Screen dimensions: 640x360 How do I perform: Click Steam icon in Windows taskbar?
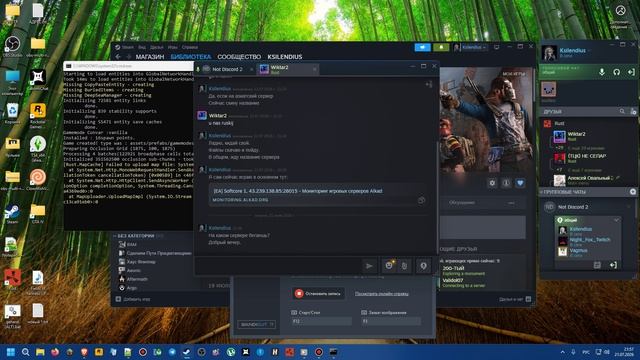(x=187, y=352)
